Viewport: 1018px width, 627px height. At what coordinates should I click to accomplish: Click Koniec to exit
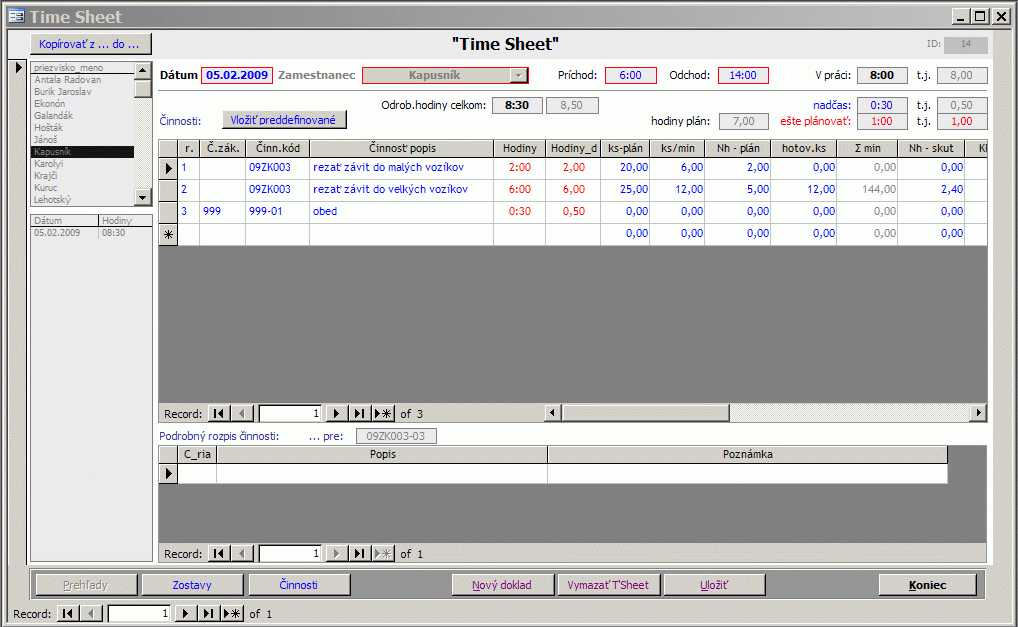click(x=927, y=585)
